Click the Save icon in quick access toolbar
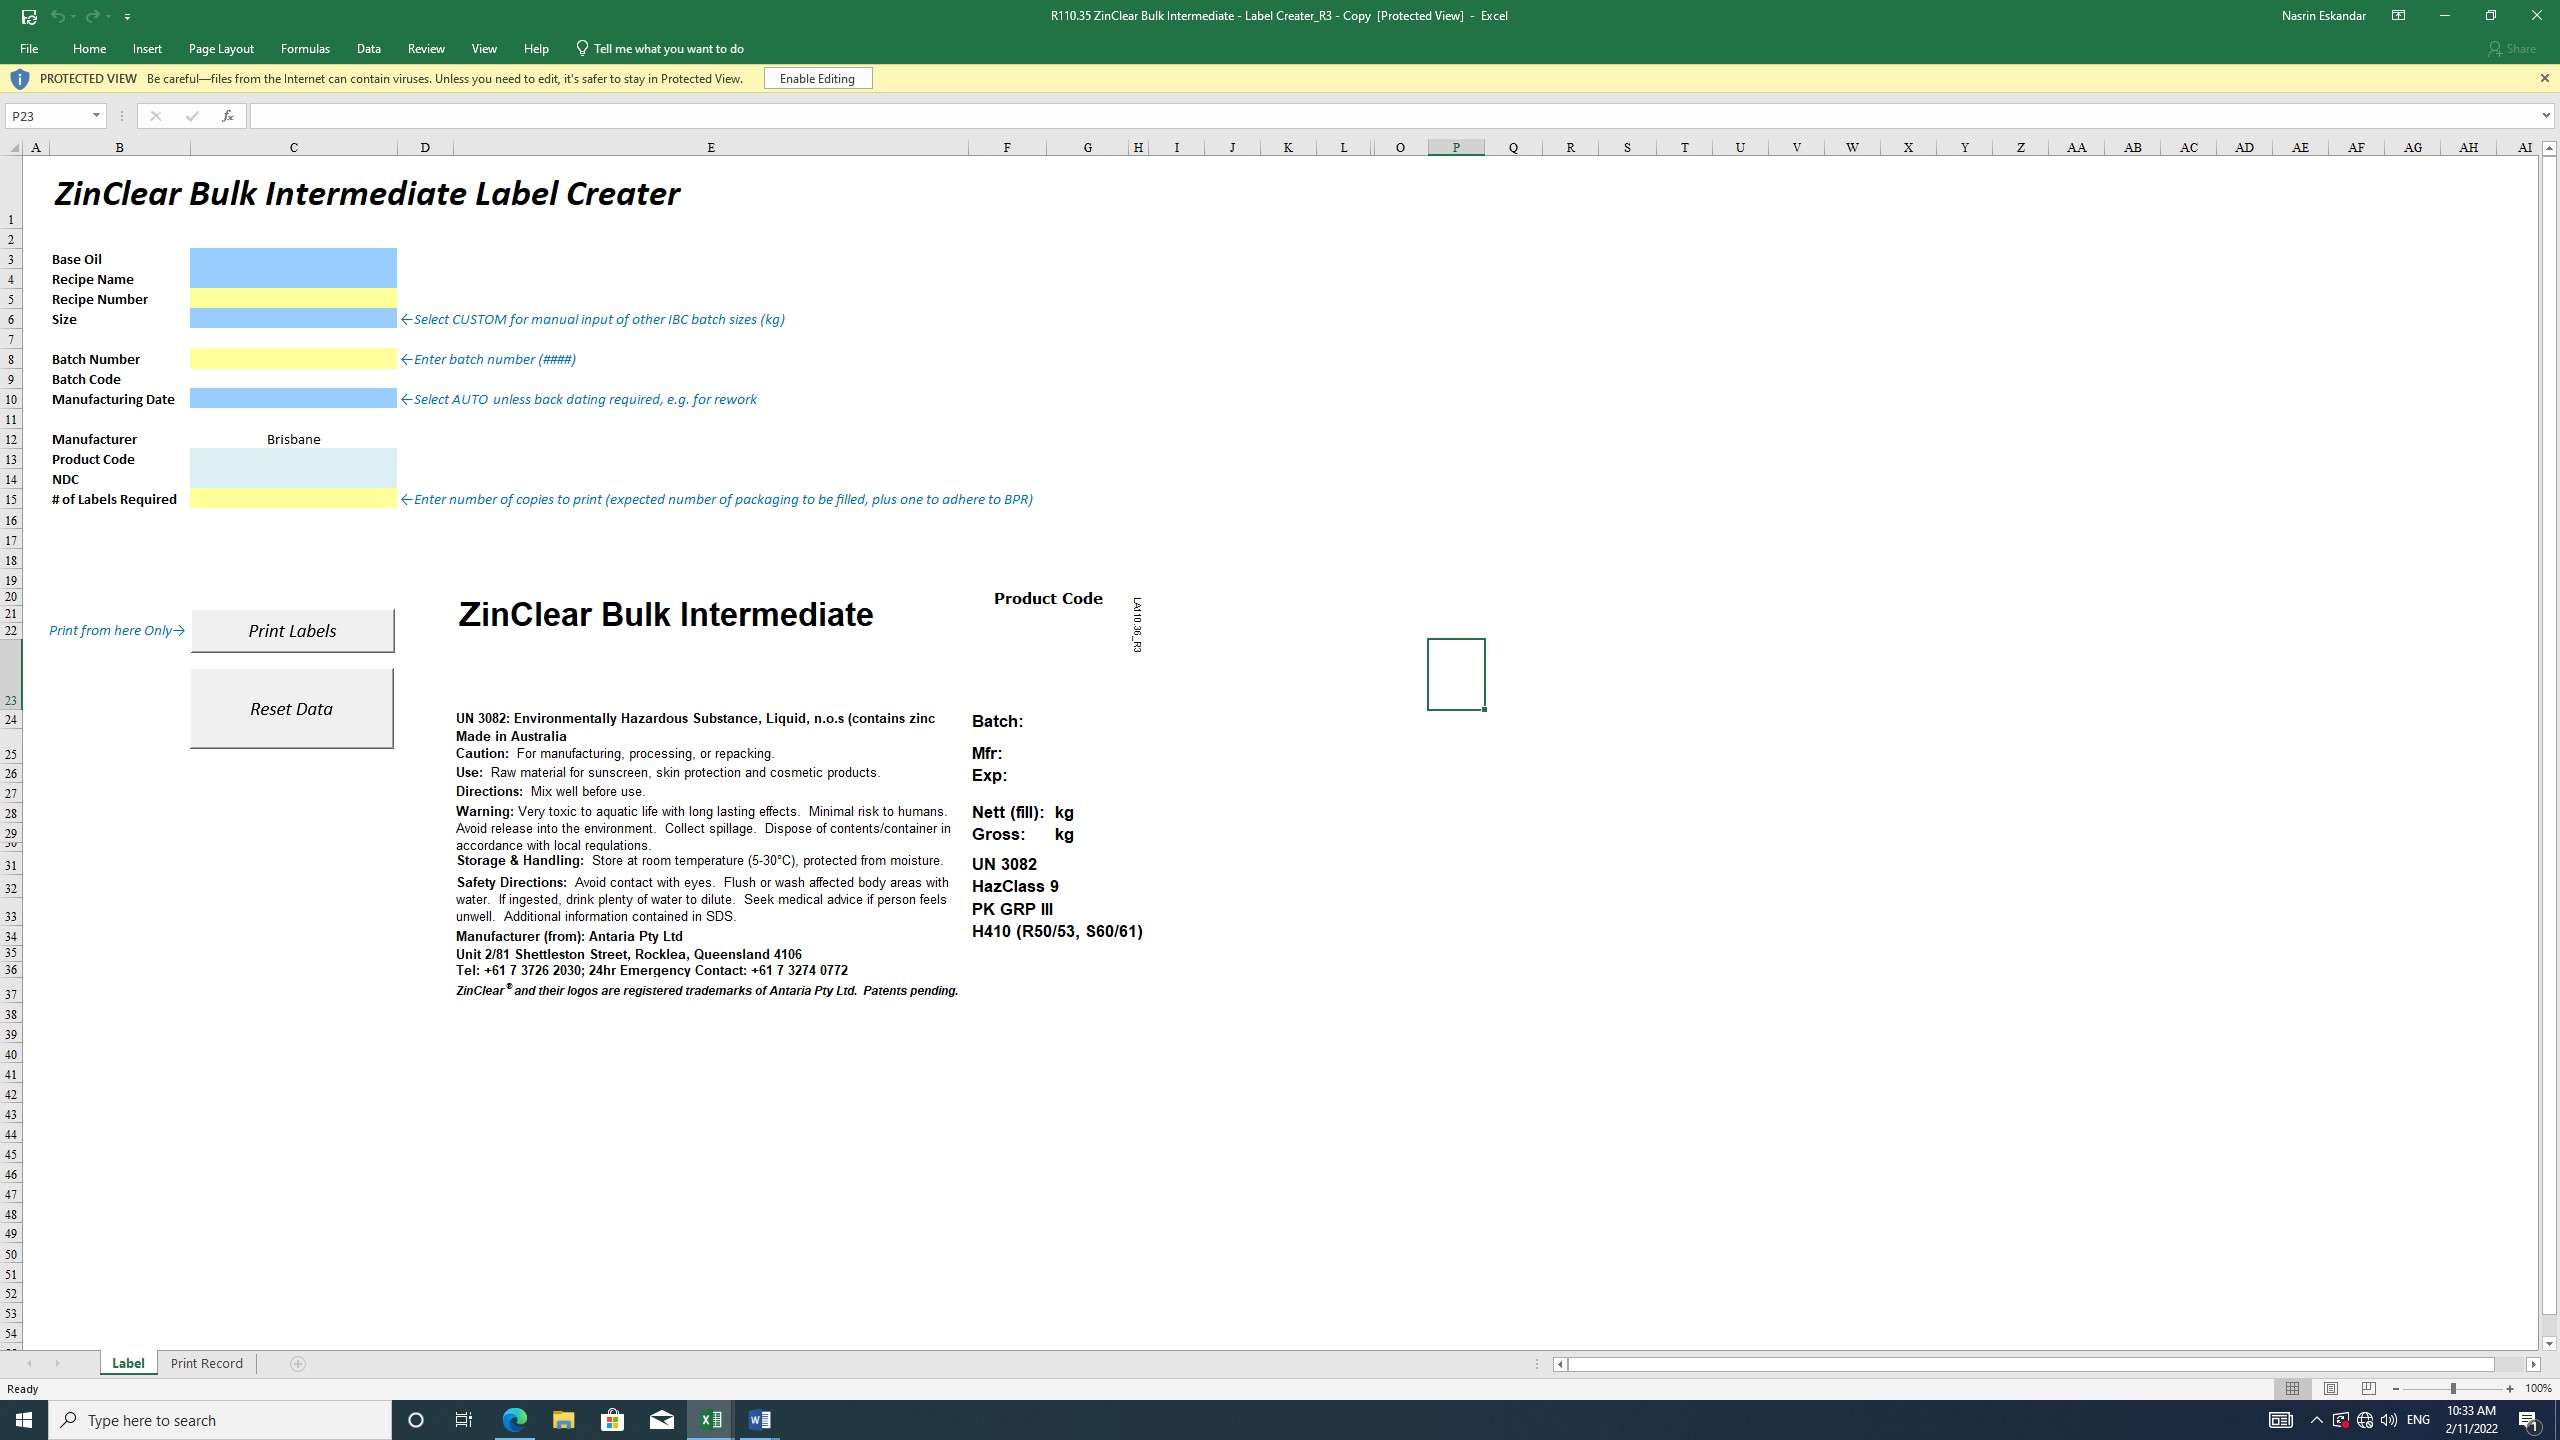The image size is (2560, 1440). (x=29, y=16)
